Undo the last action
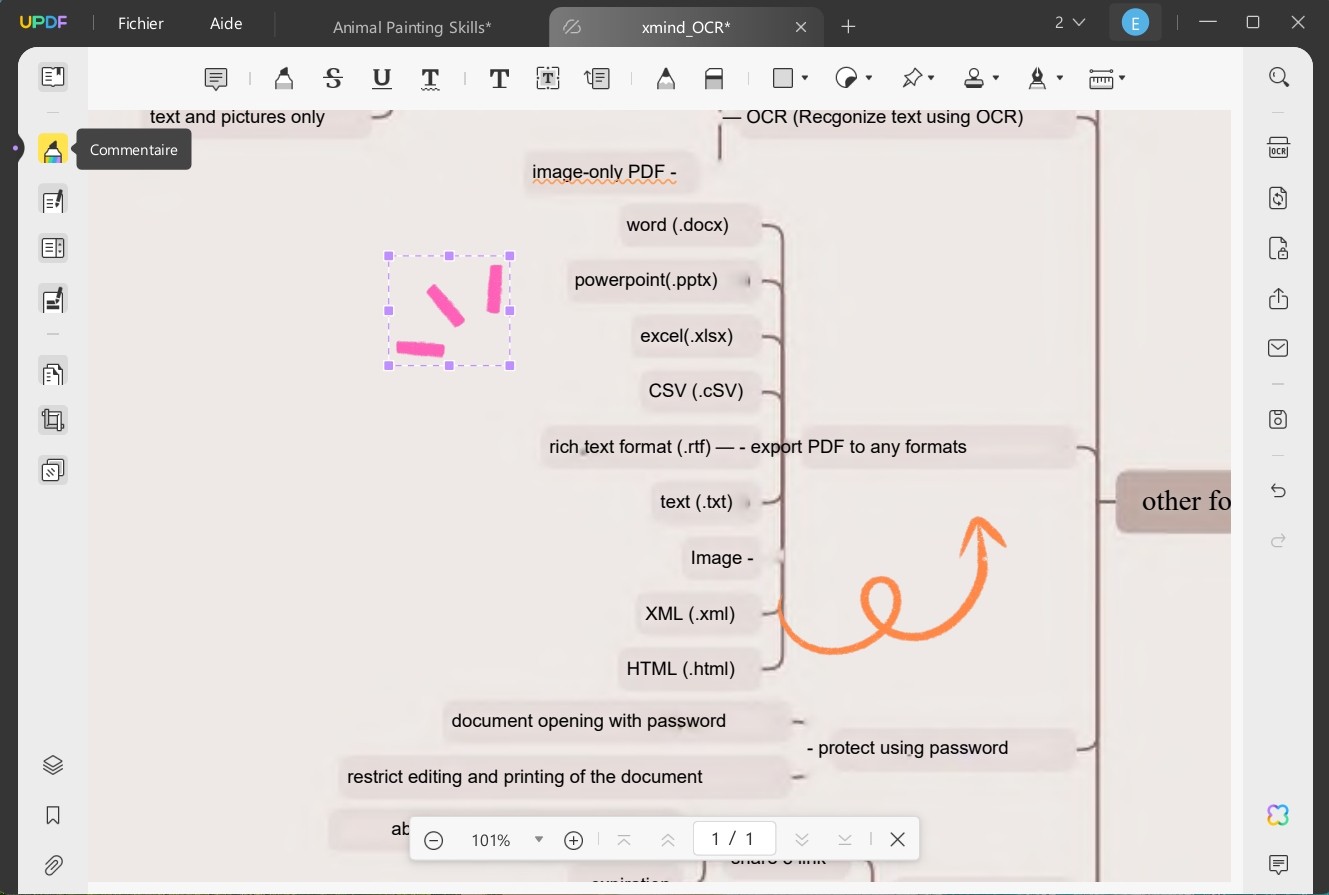 coord(1278,491)
